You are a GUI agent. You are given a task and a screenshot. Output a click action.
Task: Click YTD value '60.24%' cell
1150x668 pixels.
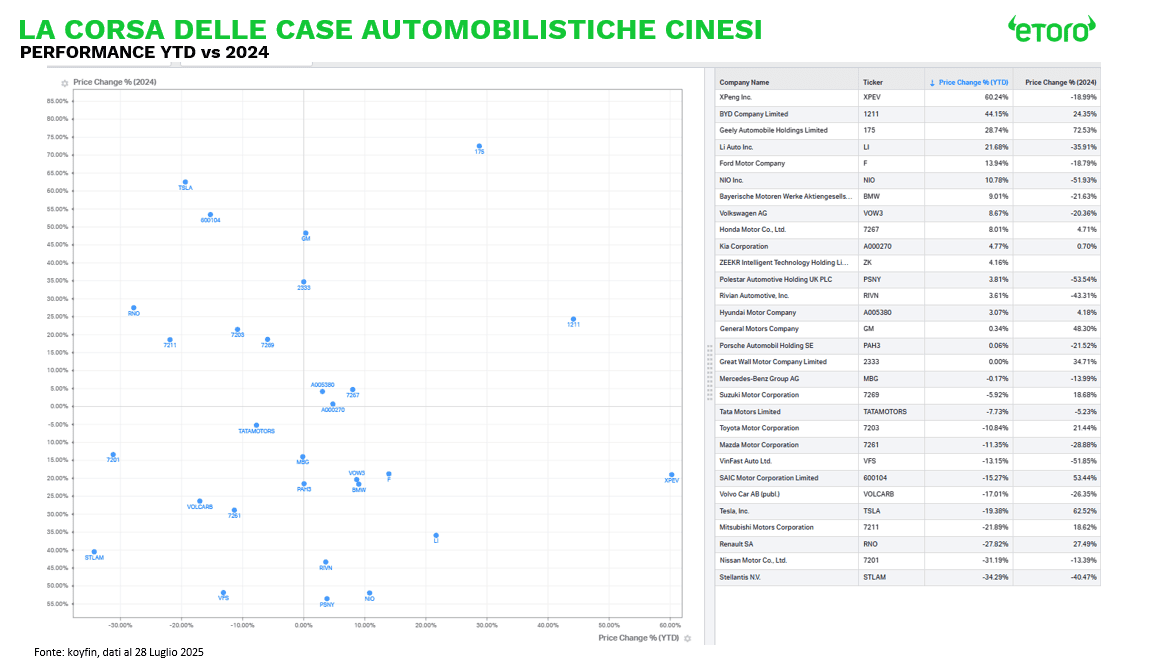pos(969,98)
